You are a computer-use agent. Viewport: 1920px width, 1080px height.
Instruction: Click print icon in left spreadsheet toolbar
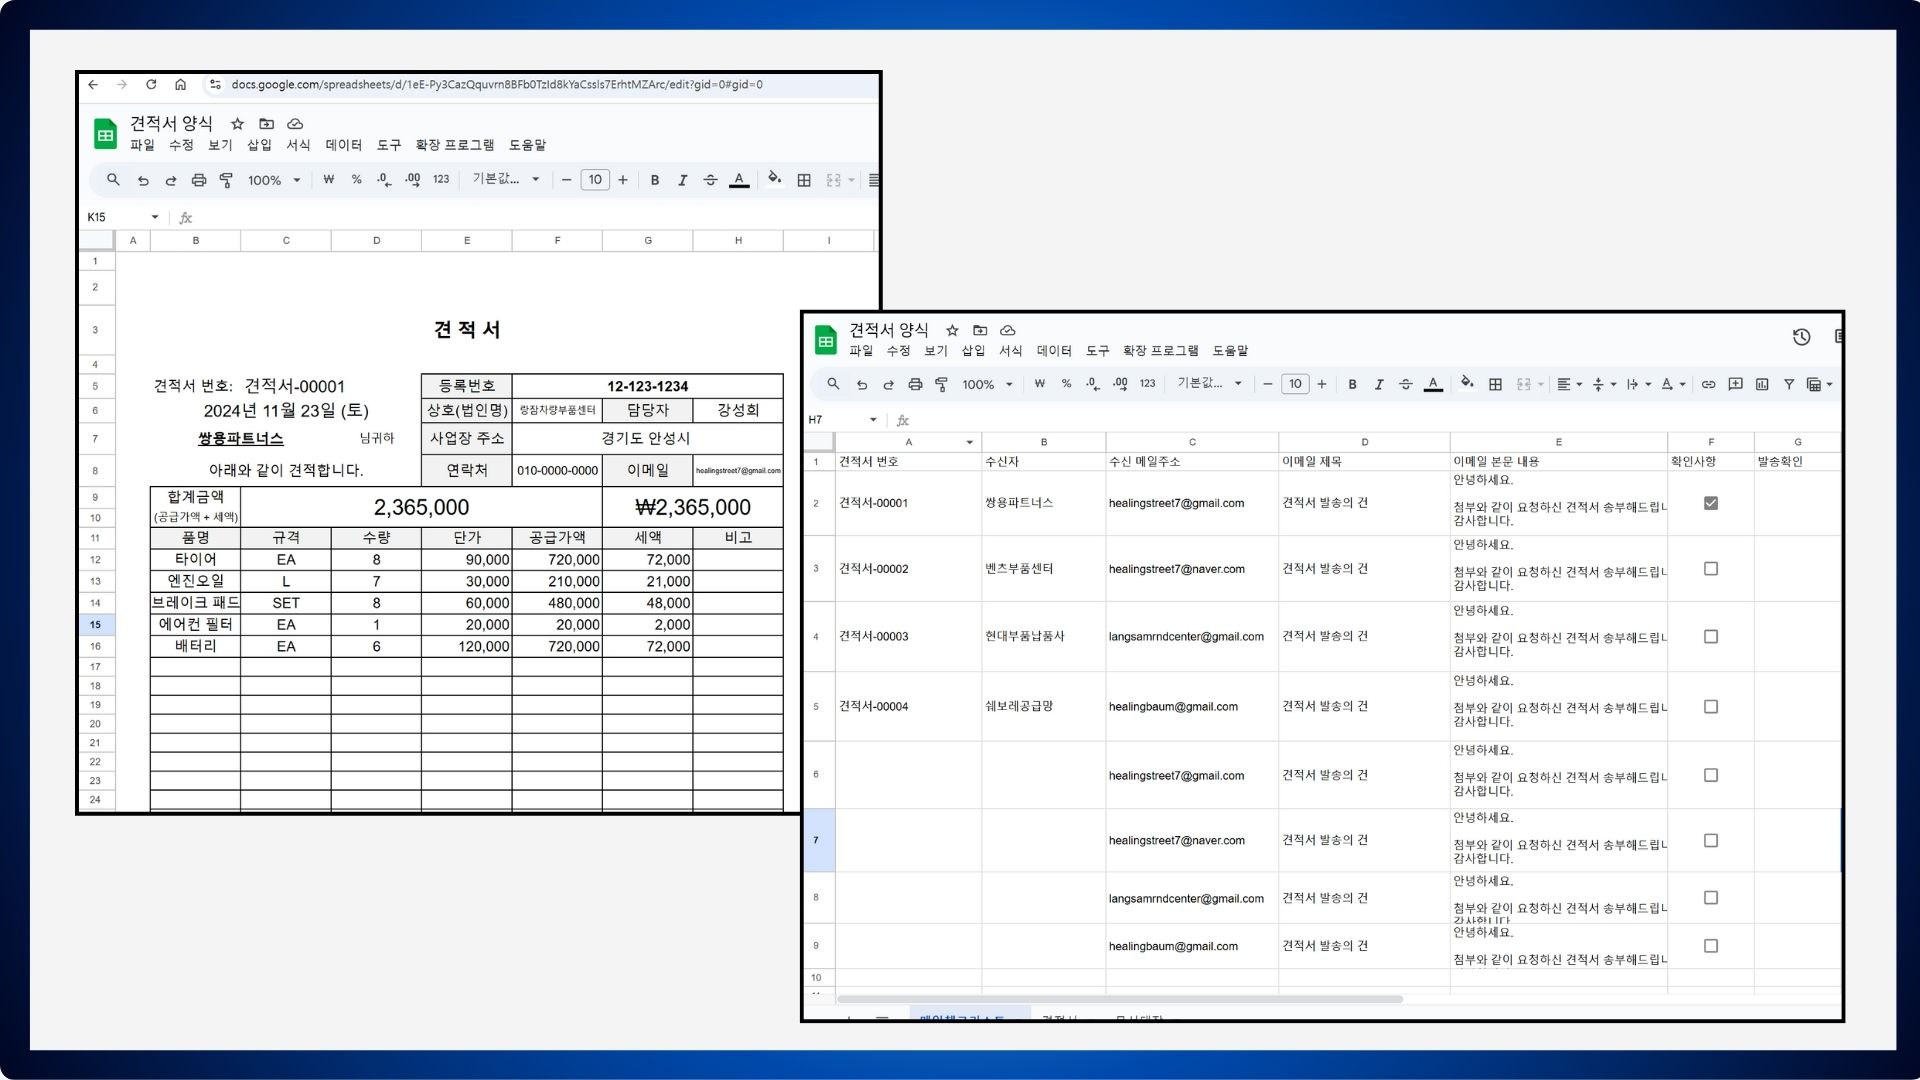click(x=198, y=180)
